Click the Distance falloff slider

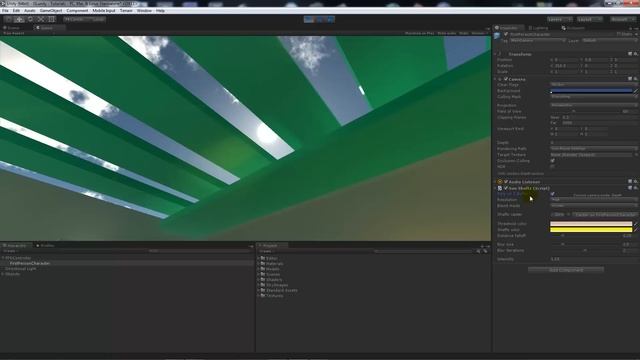click(x=585, y=236)
